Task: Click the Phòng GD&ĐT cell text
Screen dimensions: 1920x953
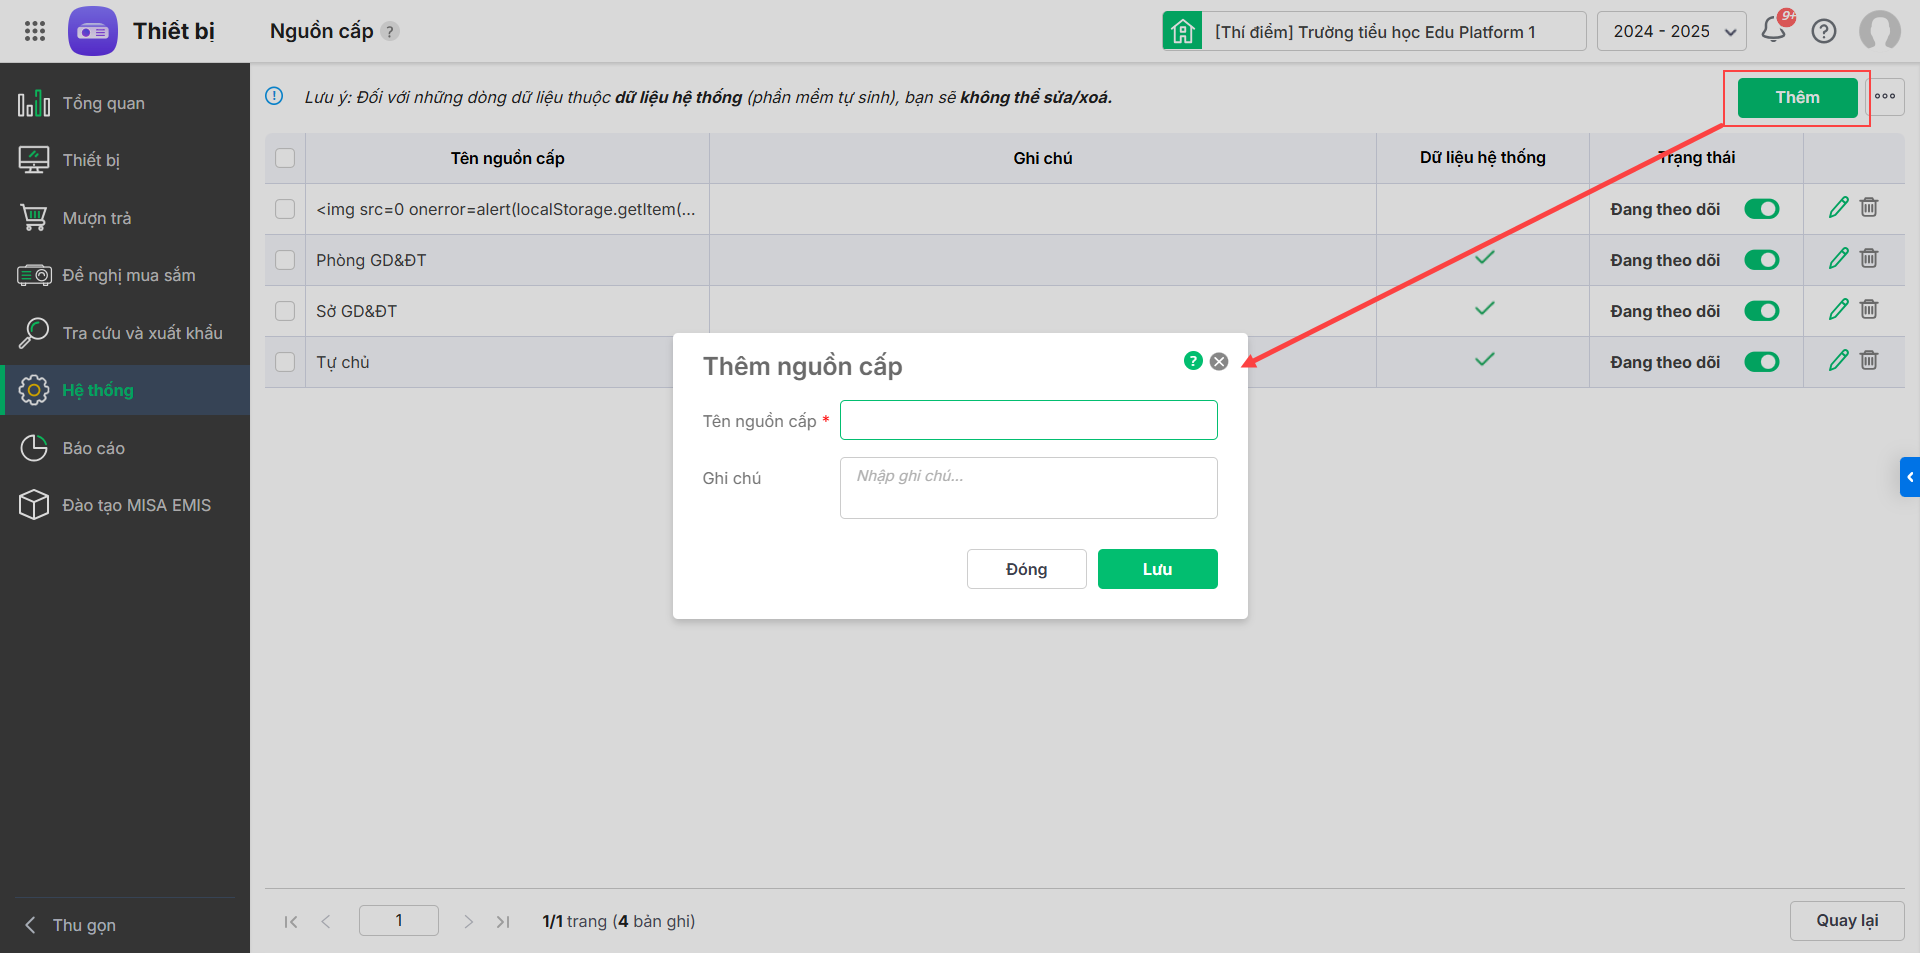Action: pos(371,260)
